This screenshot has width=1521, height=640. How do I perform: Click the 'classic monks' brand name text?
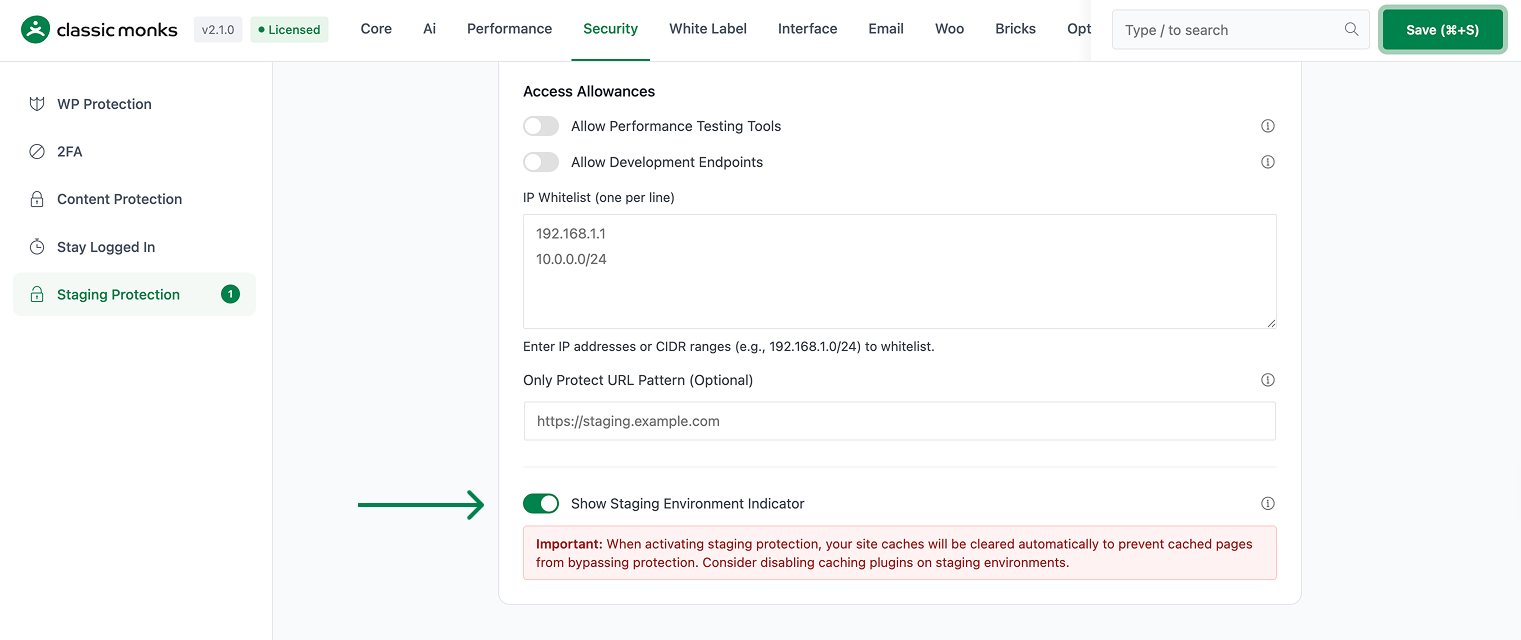click(117, 30)
